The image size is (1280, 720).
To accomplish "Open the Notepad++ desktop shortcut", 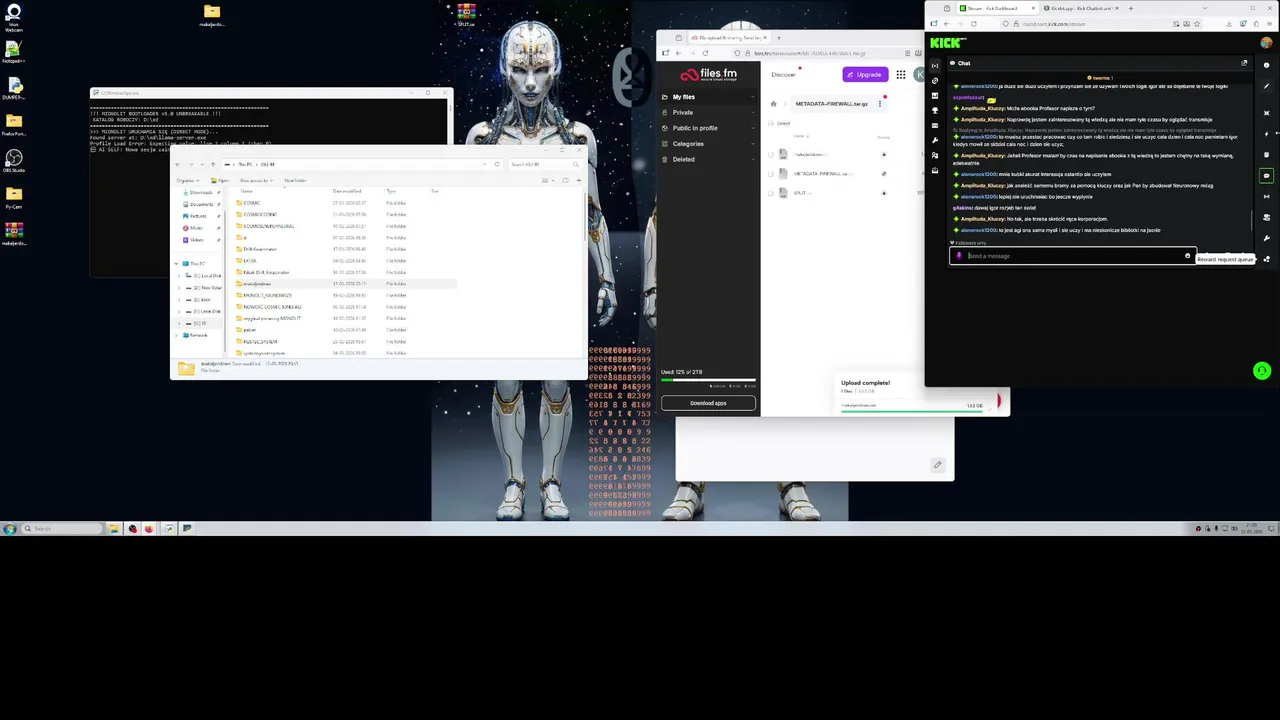I will (x=14, y=52).
